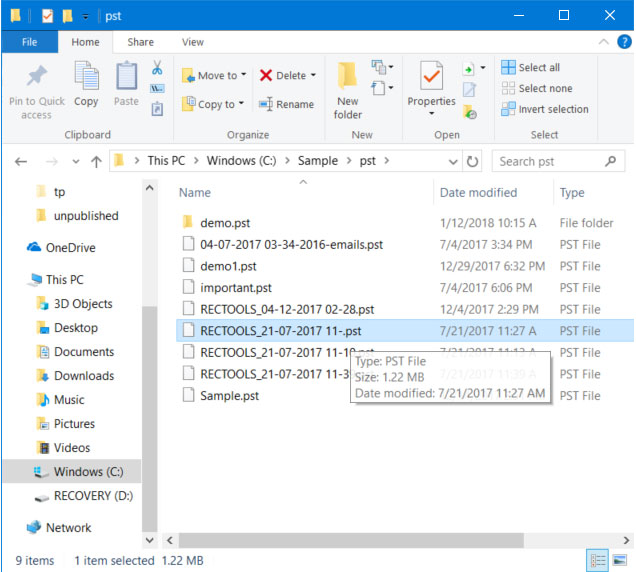Click the Copy icon in Clipboard group
The width and height of the screenshot is (636, 572).
tap(86, 76)
